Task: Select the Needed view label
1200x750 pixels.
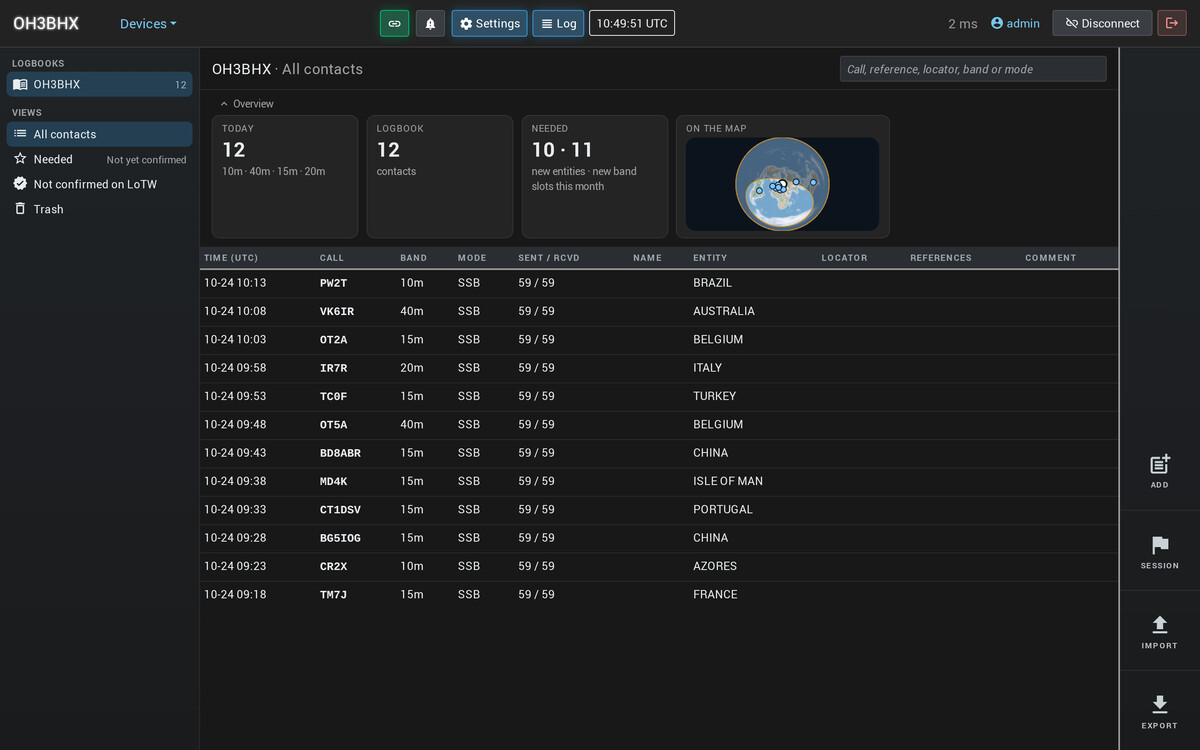Action: (x=53, y=159)
